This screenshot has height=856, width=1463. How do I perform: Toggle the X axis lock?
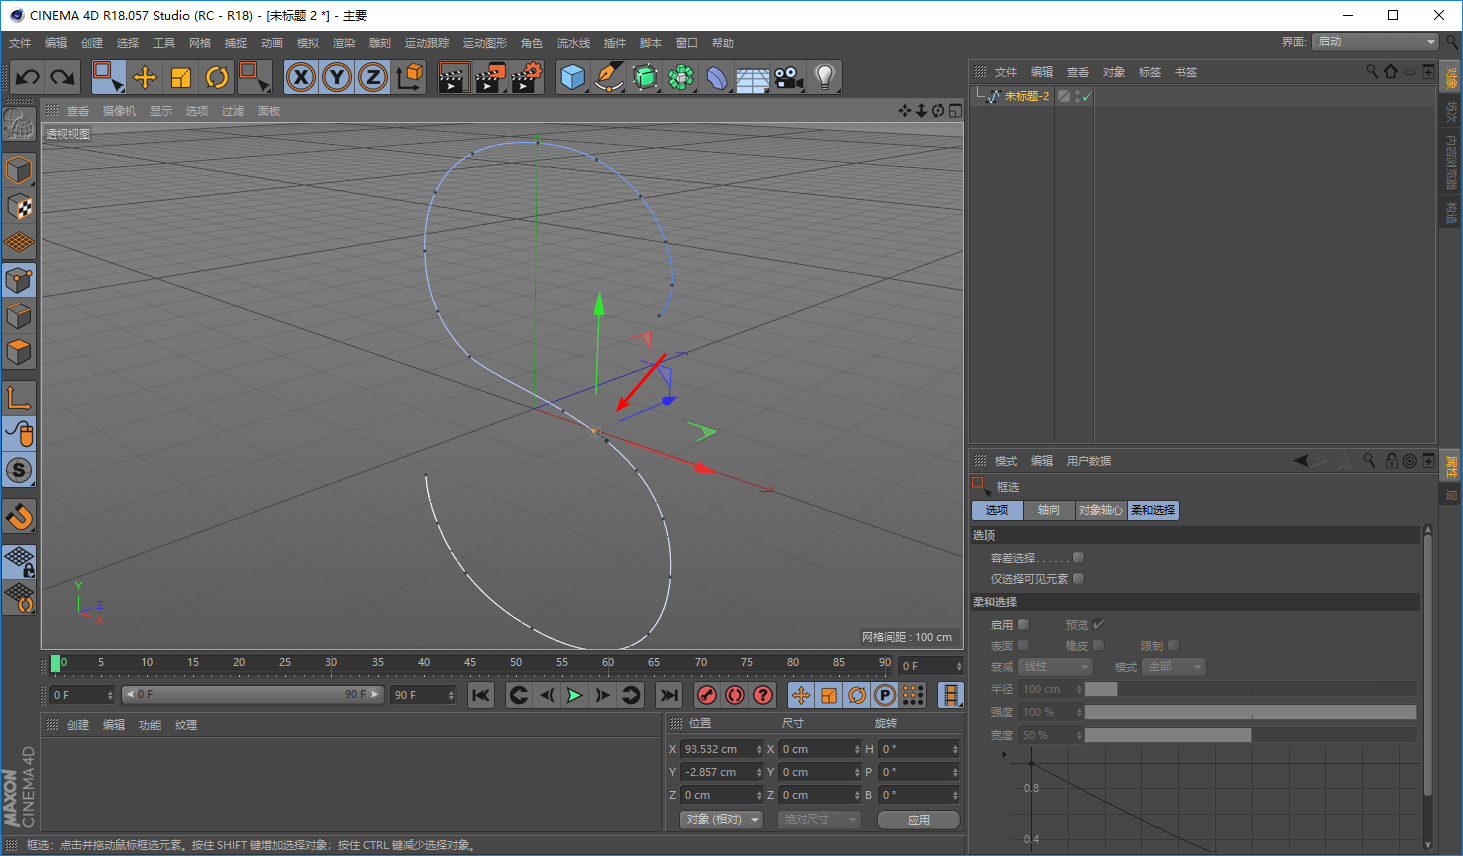[x=301, y=77]
